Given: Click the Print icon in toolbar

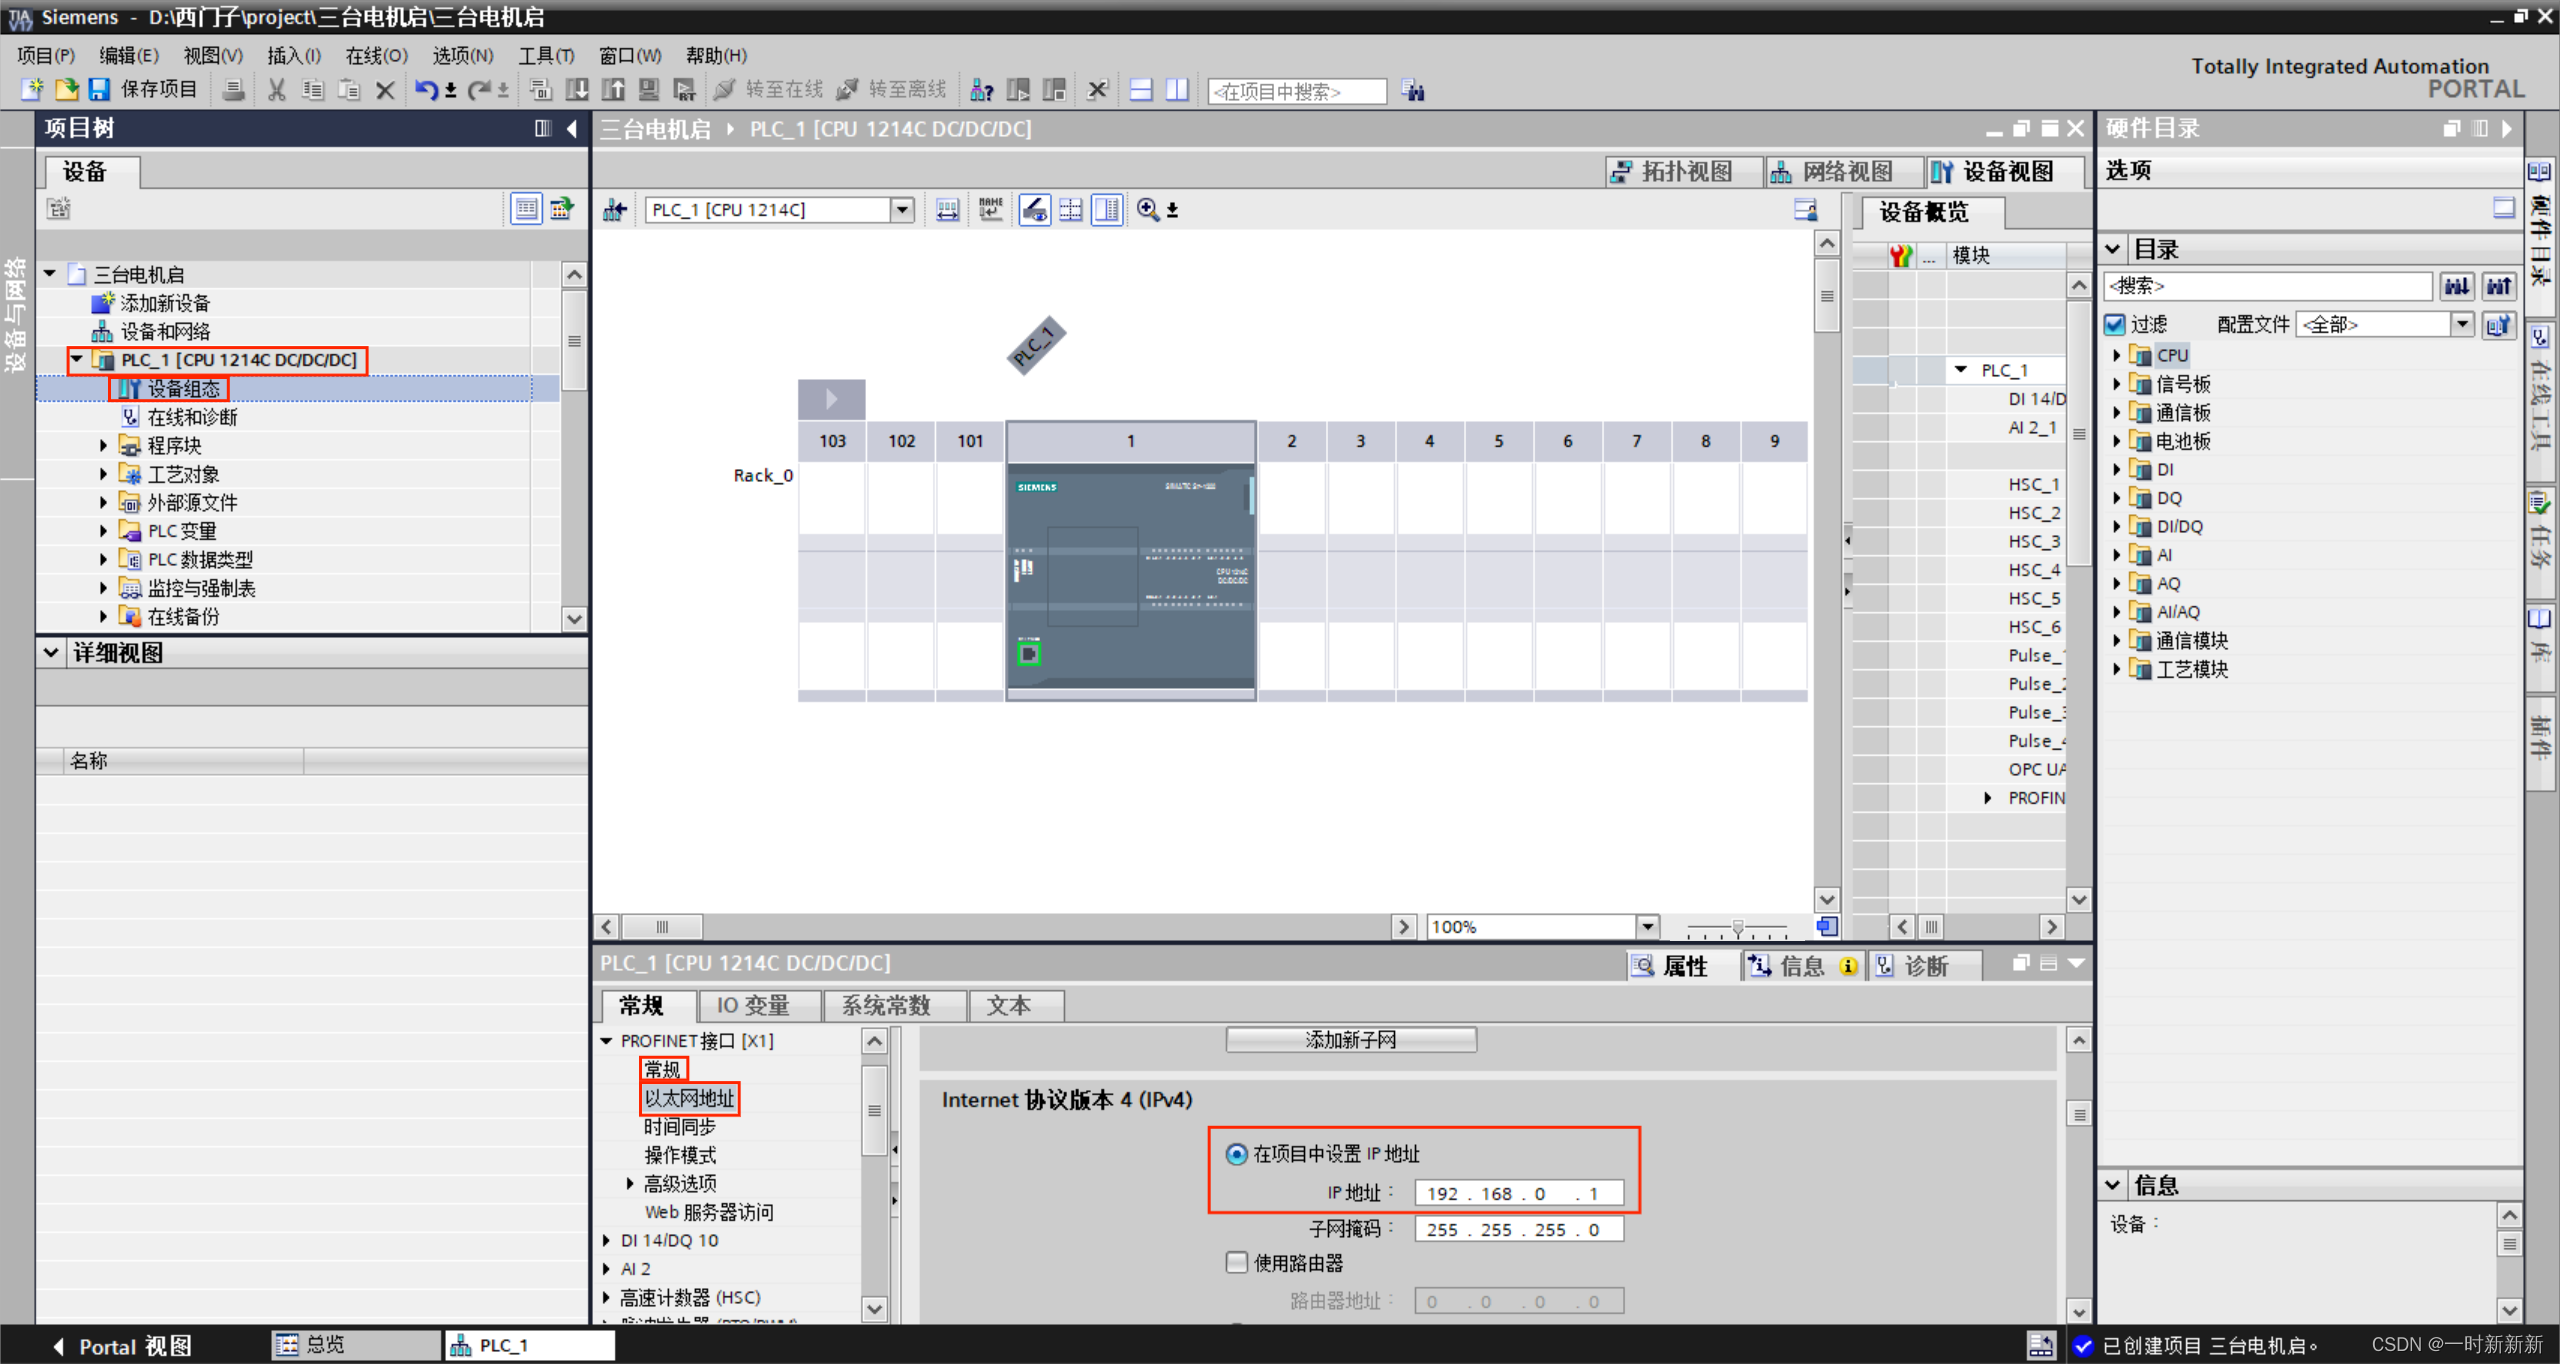Looking at the screenshot, I should pos(233,90).
